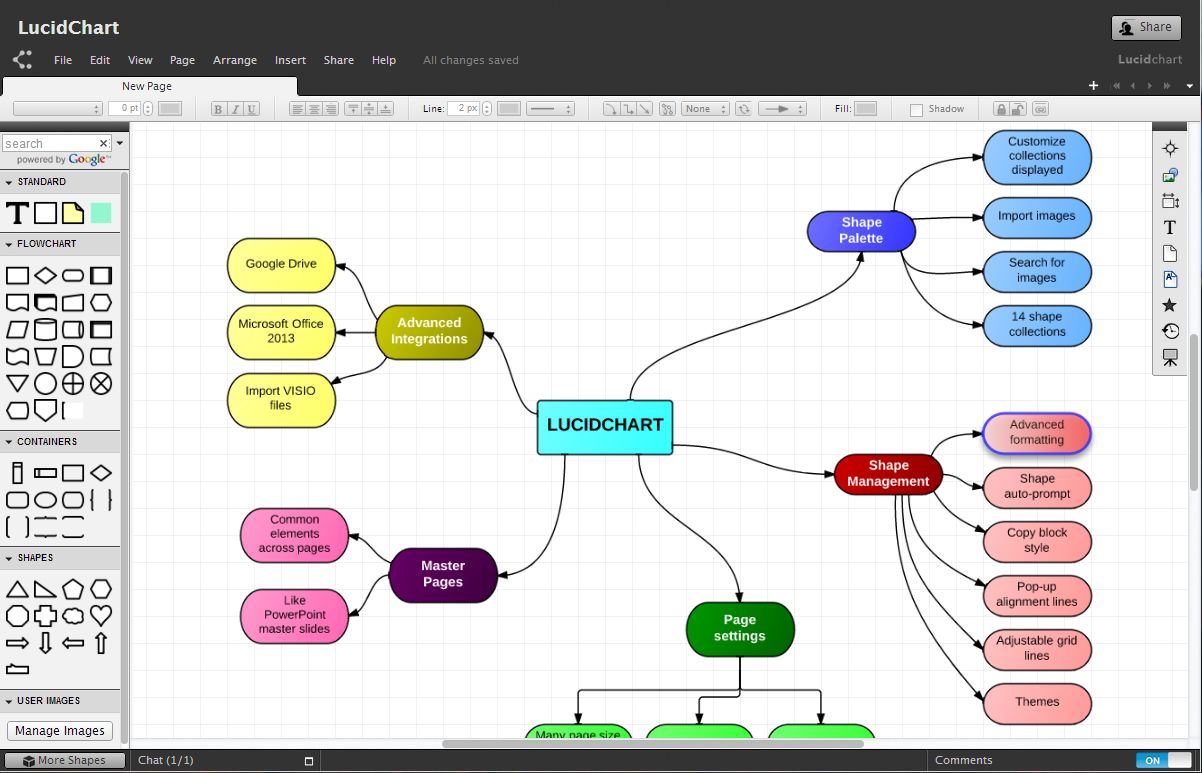Open the Arrange menu
Image resolution: width=1202 pixels, height=773 pixels.
pos(235,60)
